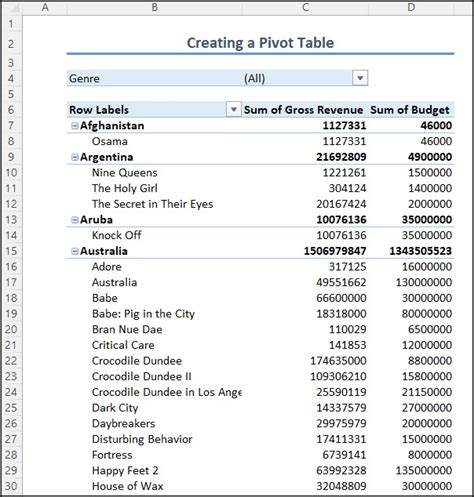Click the 'Creating a Pivot Table' title cell
The image size is (474, 497).
point(260,43)
